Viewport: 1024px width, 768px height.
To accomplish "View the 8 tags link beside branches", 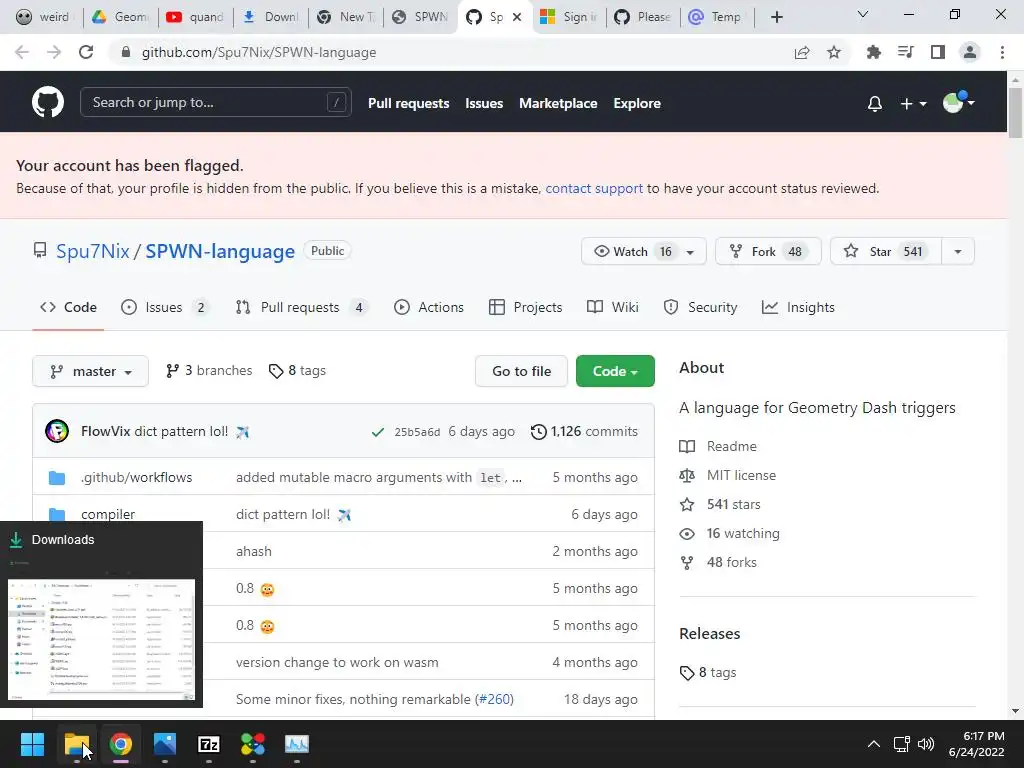I will coord(297,370).
